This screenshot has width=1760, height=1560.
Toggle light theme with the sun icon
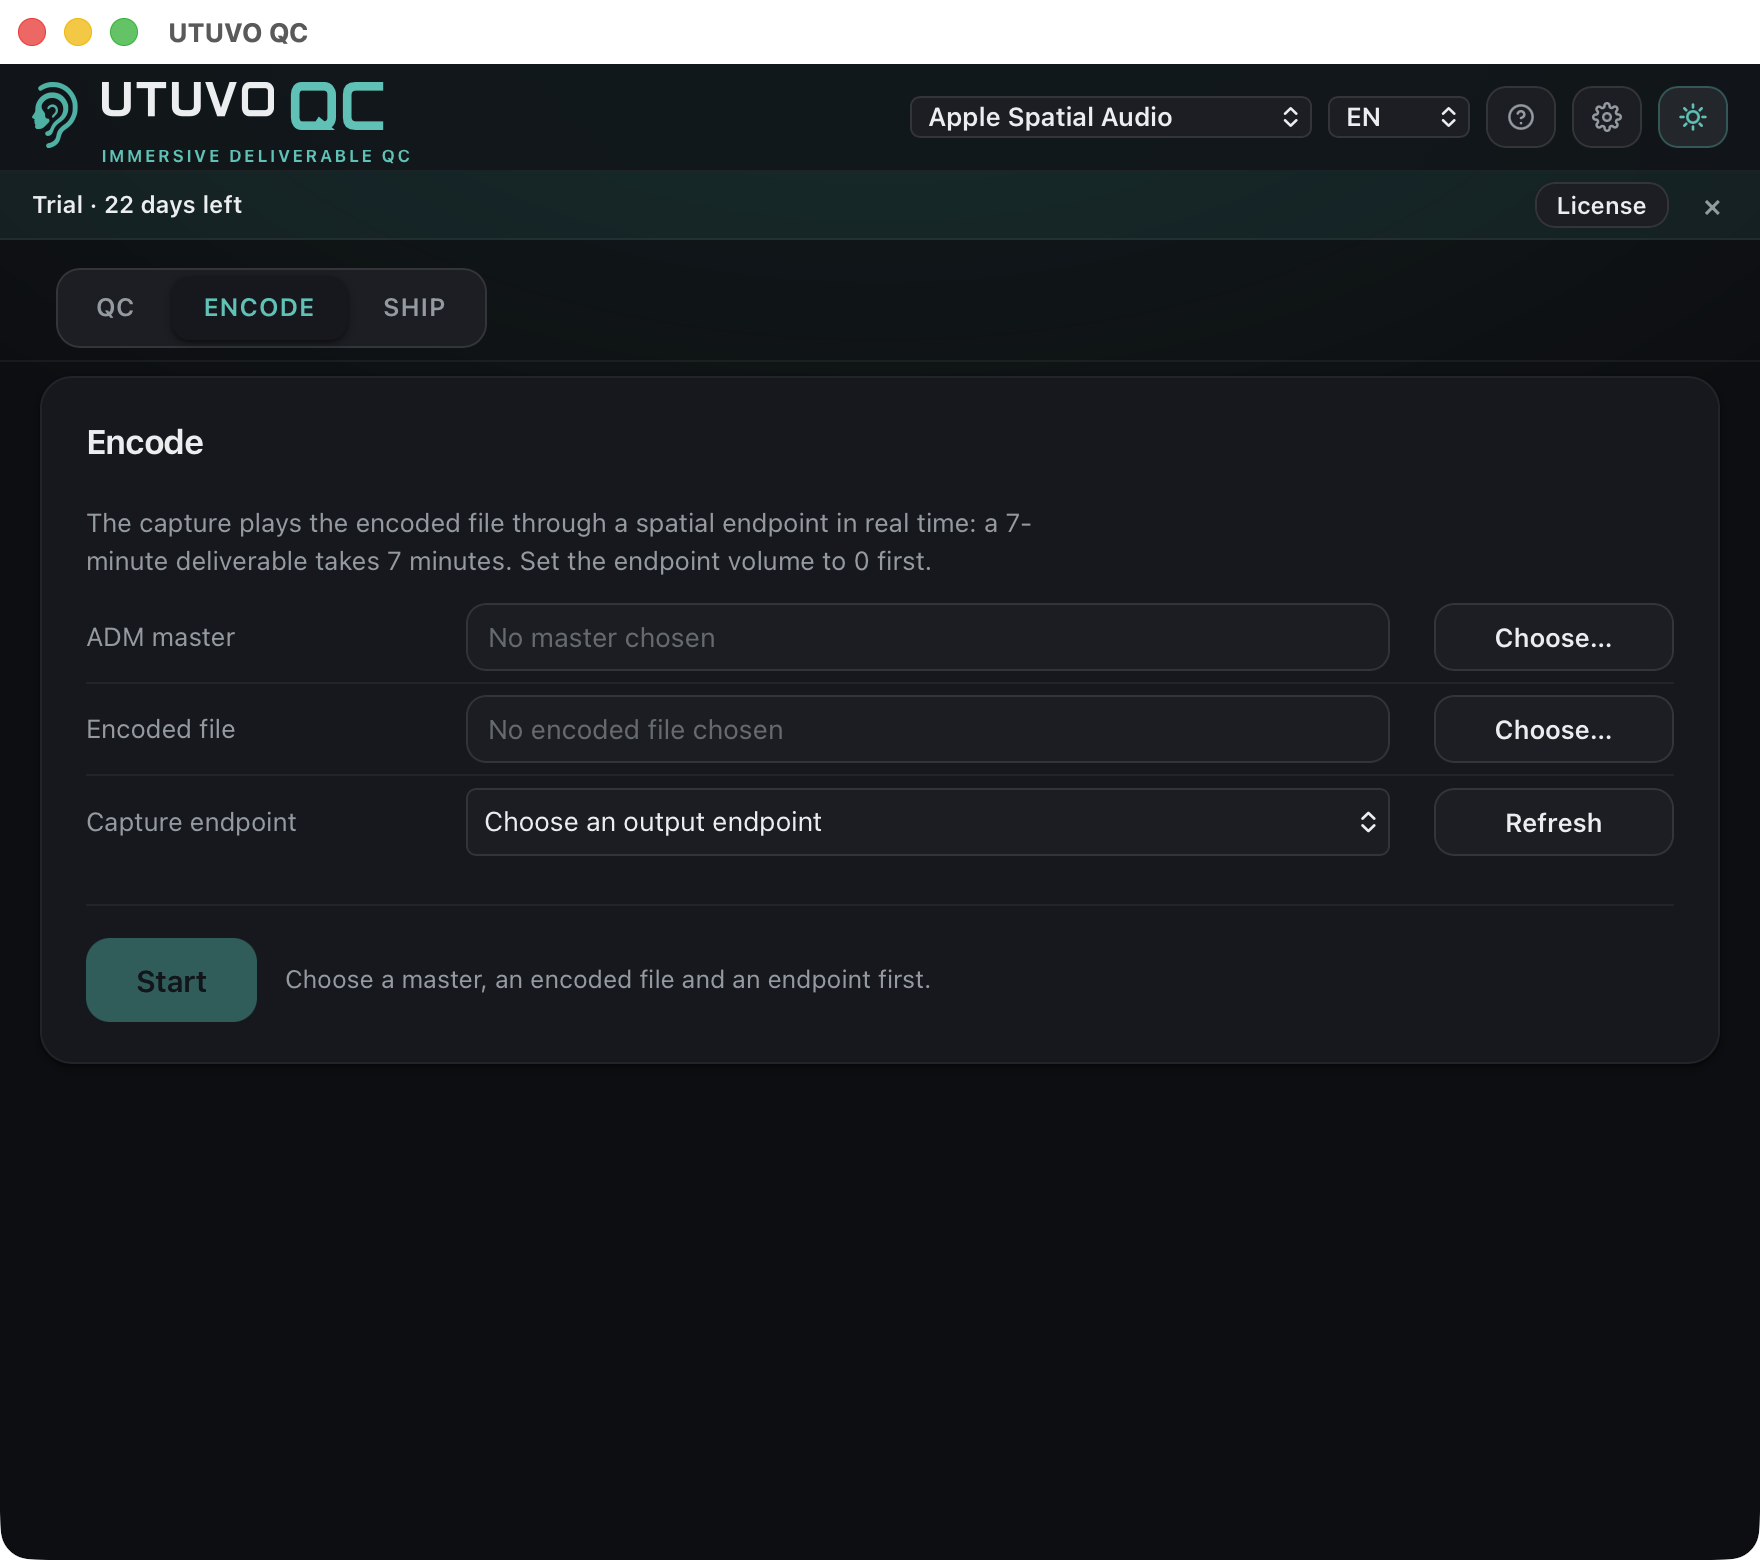pos(1692,117)
